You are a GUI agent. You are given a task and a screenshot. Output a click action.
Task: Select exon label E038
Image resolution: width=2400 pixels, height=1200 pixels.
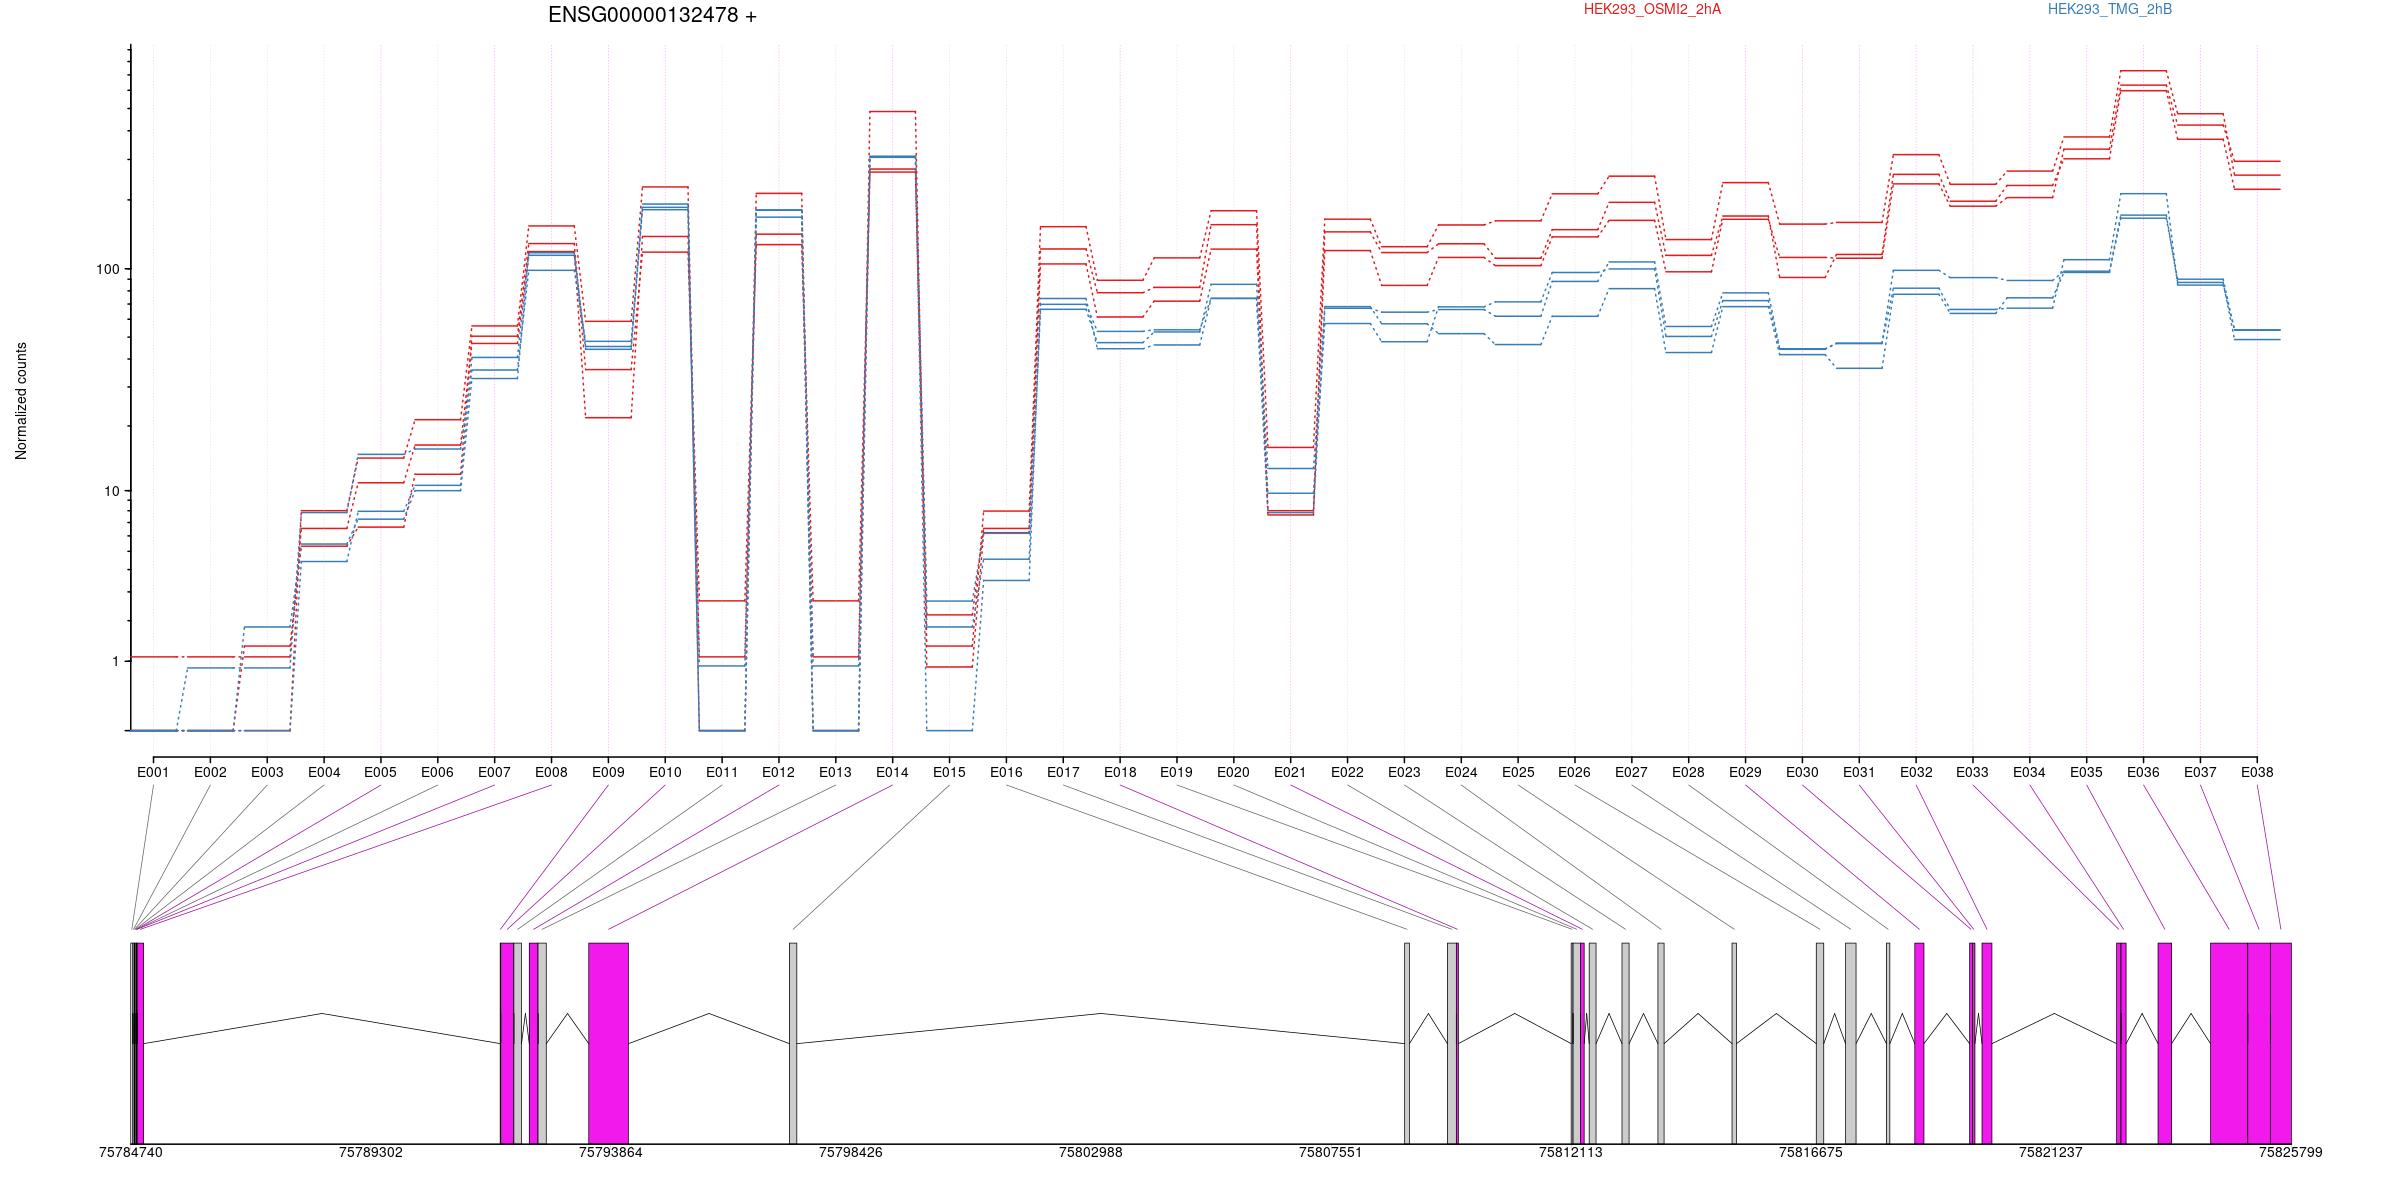coord(2257,773)
